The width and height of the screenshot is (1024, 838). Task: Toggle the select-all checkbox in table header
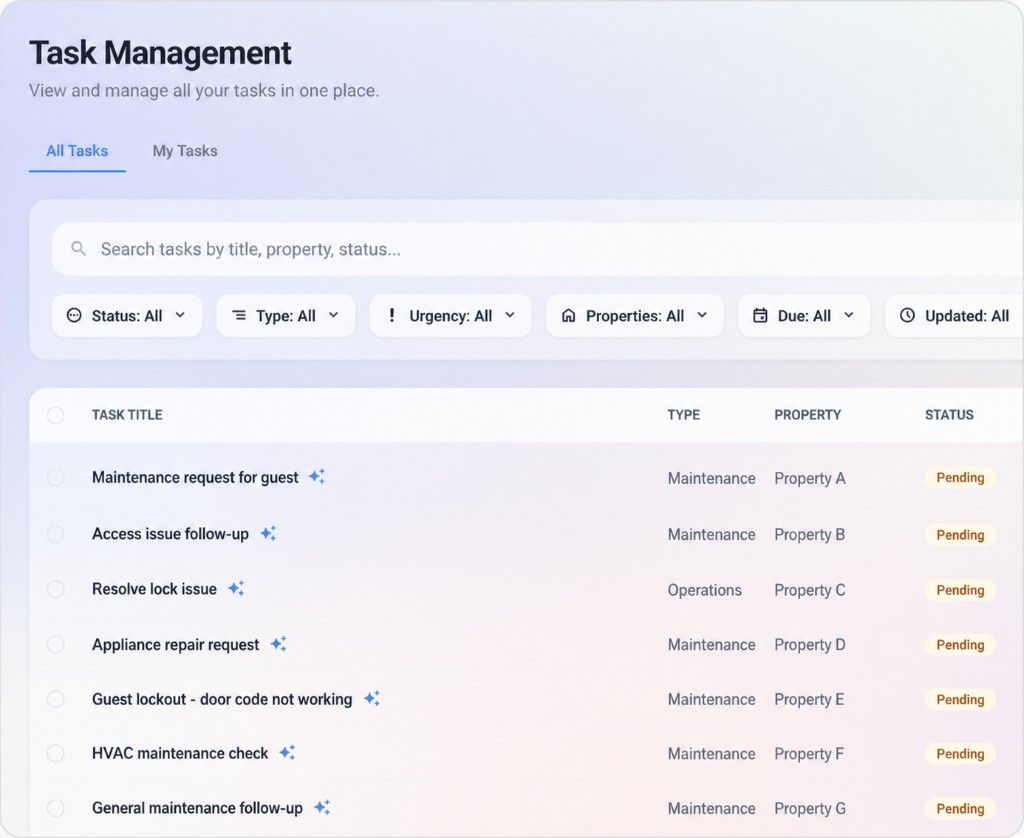[56, 415]
